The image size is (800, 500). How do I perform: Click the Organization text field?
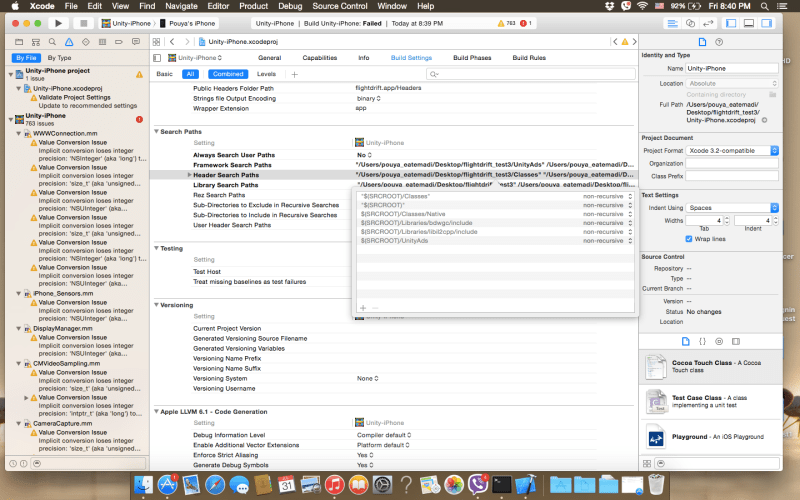[x=732, y=163]
